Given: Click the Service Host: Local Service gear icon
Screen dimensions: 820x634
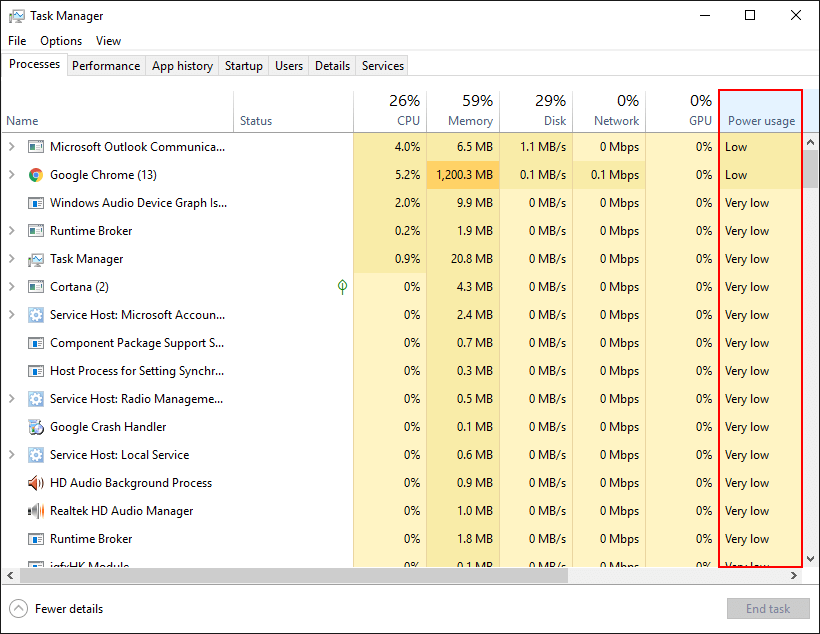Looking at the screenshot, I should (x=36, y=455).
